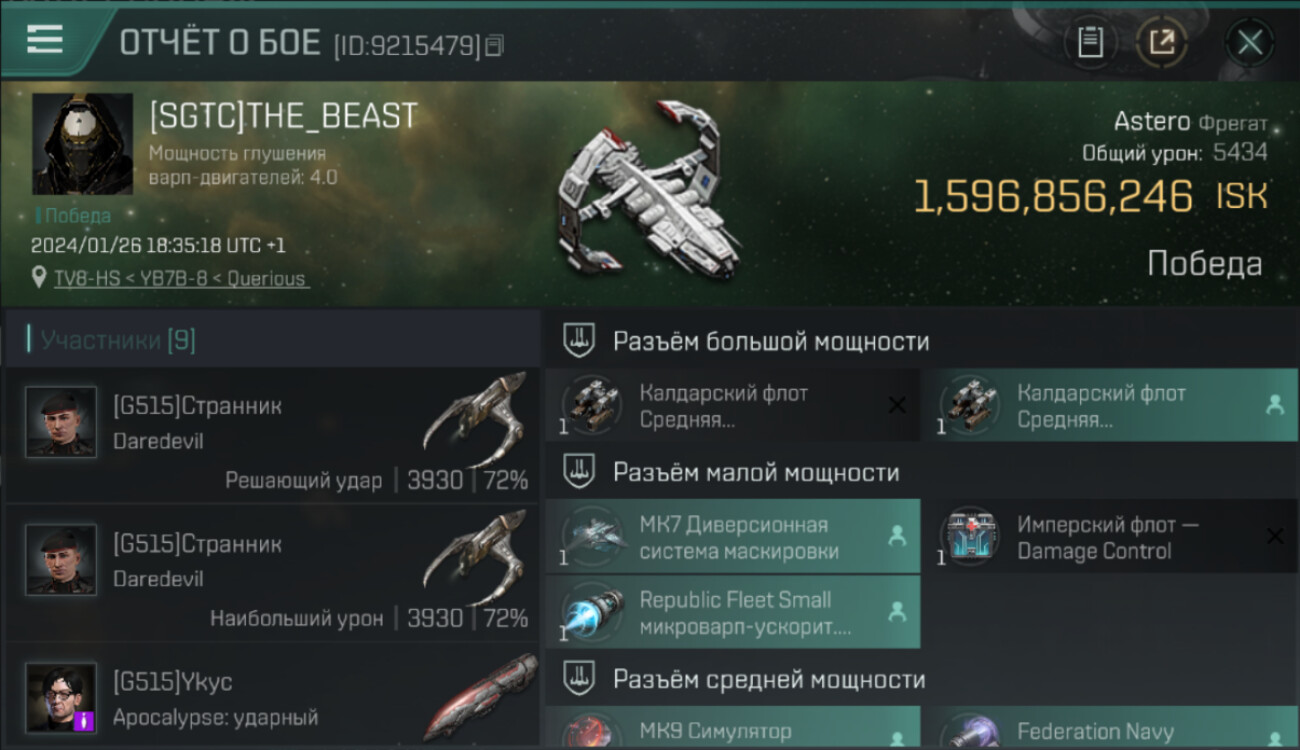Copy the battle report ID icon

495,45
